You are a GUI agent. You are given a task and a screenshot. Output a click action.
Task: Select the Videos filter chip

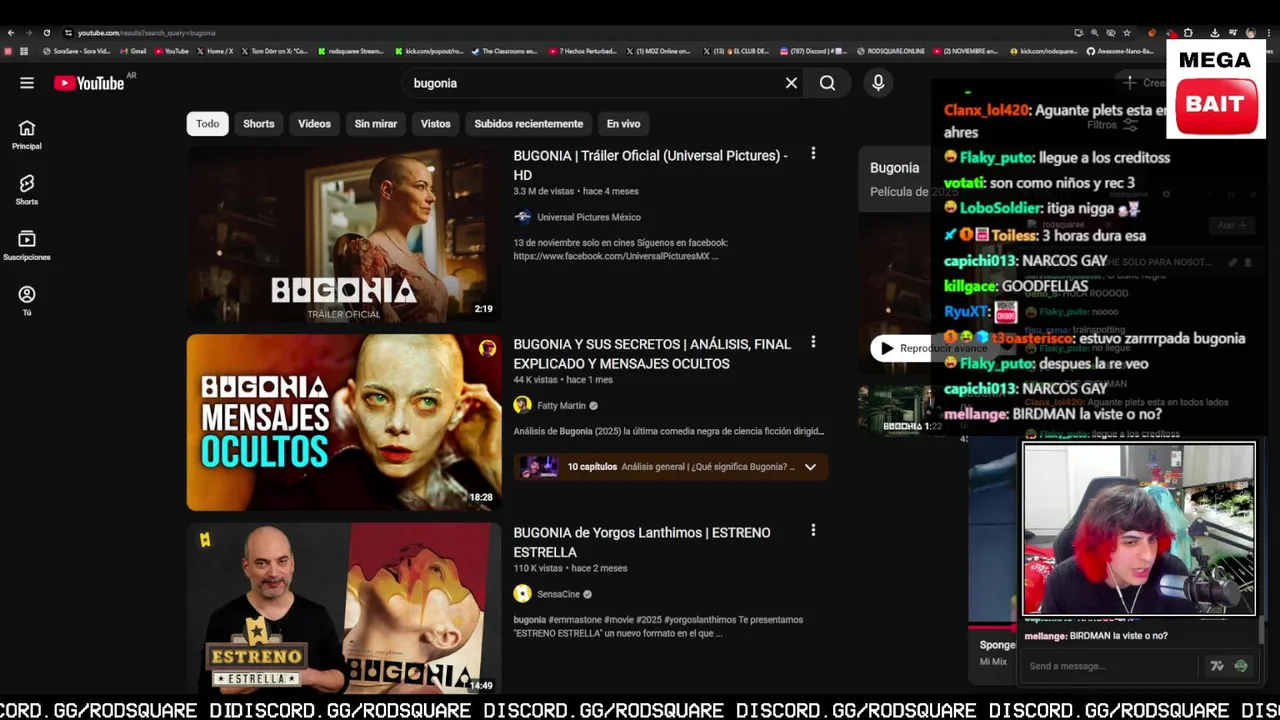point(314,124)
